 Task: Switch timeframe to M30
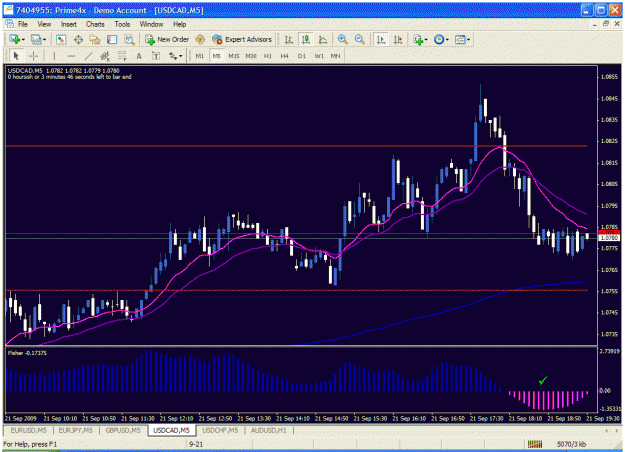pos(251,56)
